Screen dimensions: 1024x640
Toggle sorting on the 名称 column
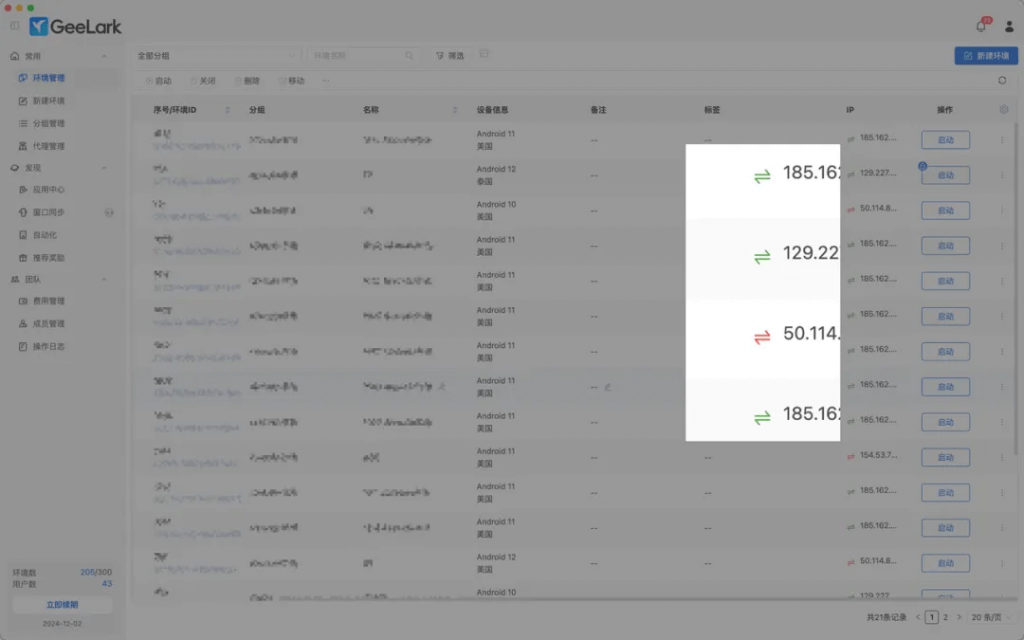point(455,110)
